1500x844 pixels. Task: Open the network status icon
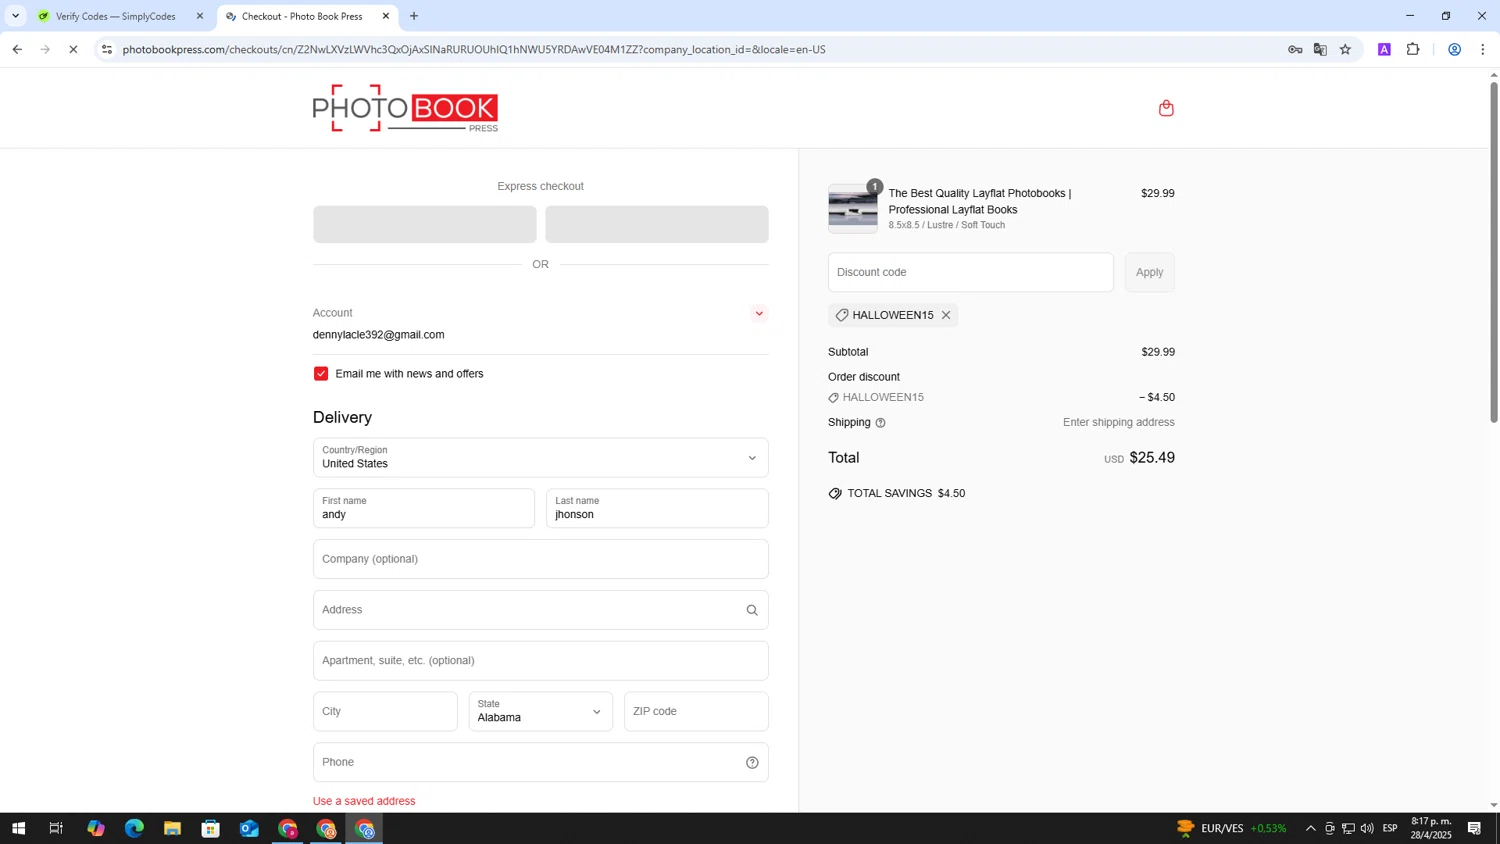1348,828
